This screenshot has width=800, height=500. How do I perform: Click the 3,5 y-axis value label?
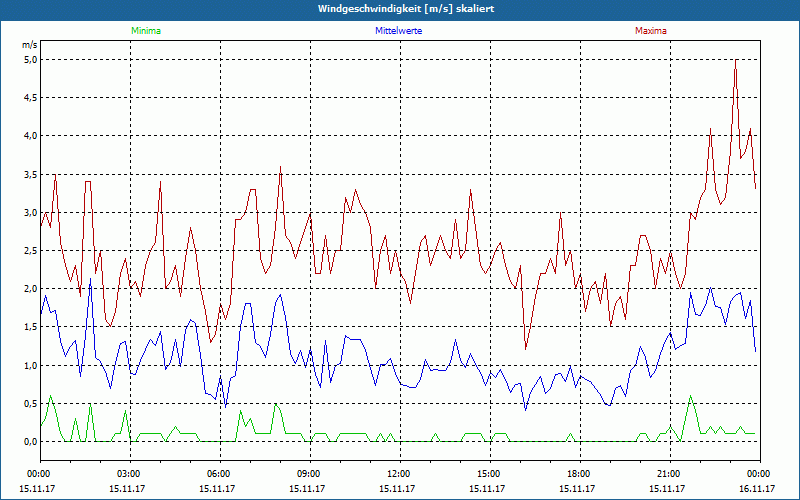[x=29, y=174]
